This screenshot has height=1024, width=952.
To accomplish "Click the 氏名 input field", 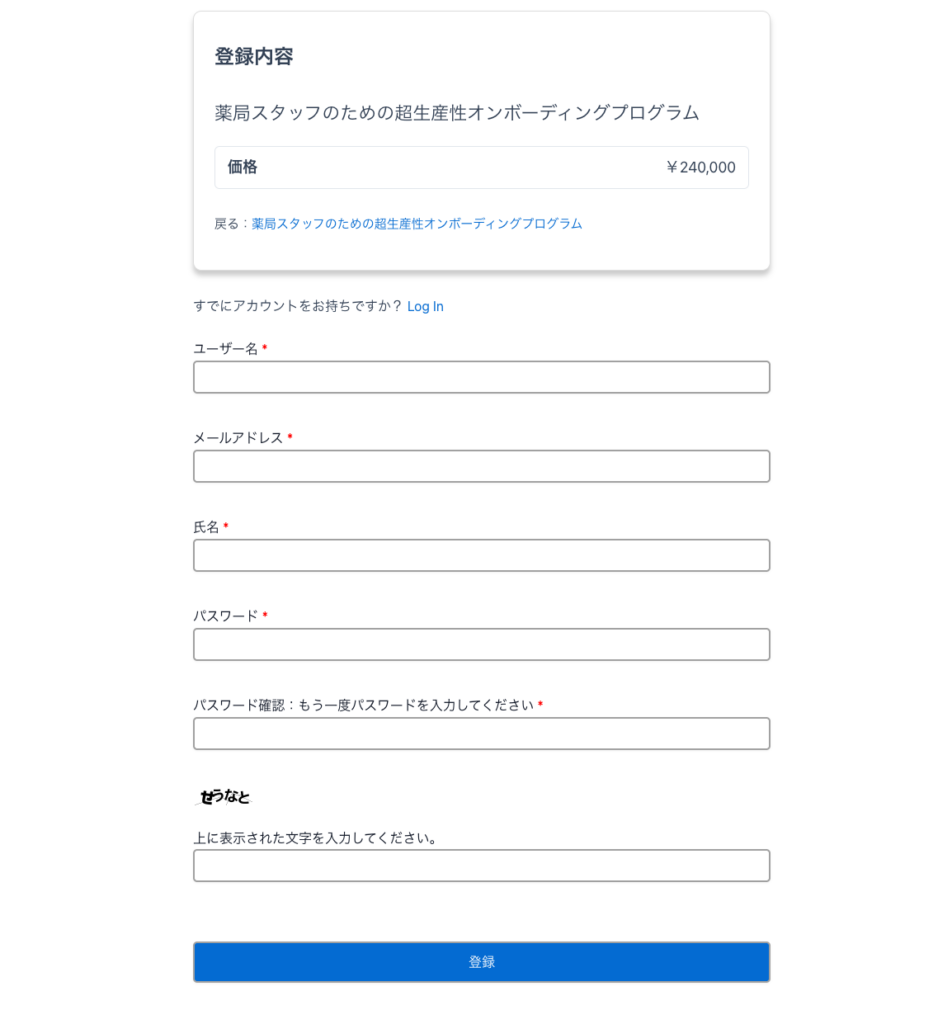I will click(481, 555).
